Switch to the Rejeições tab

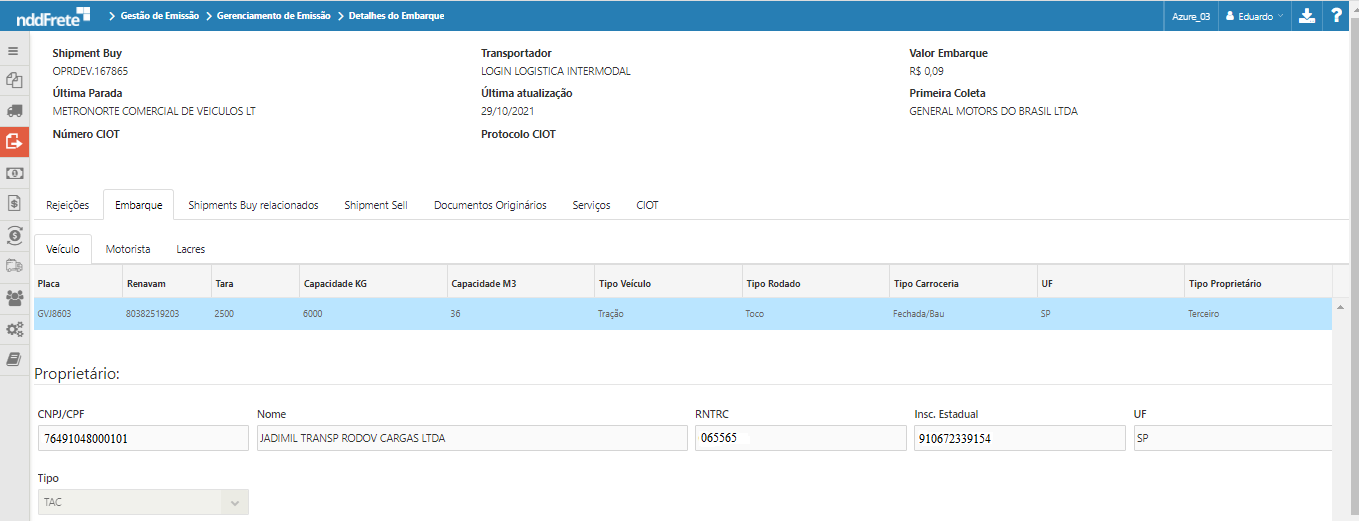point(68,205)
